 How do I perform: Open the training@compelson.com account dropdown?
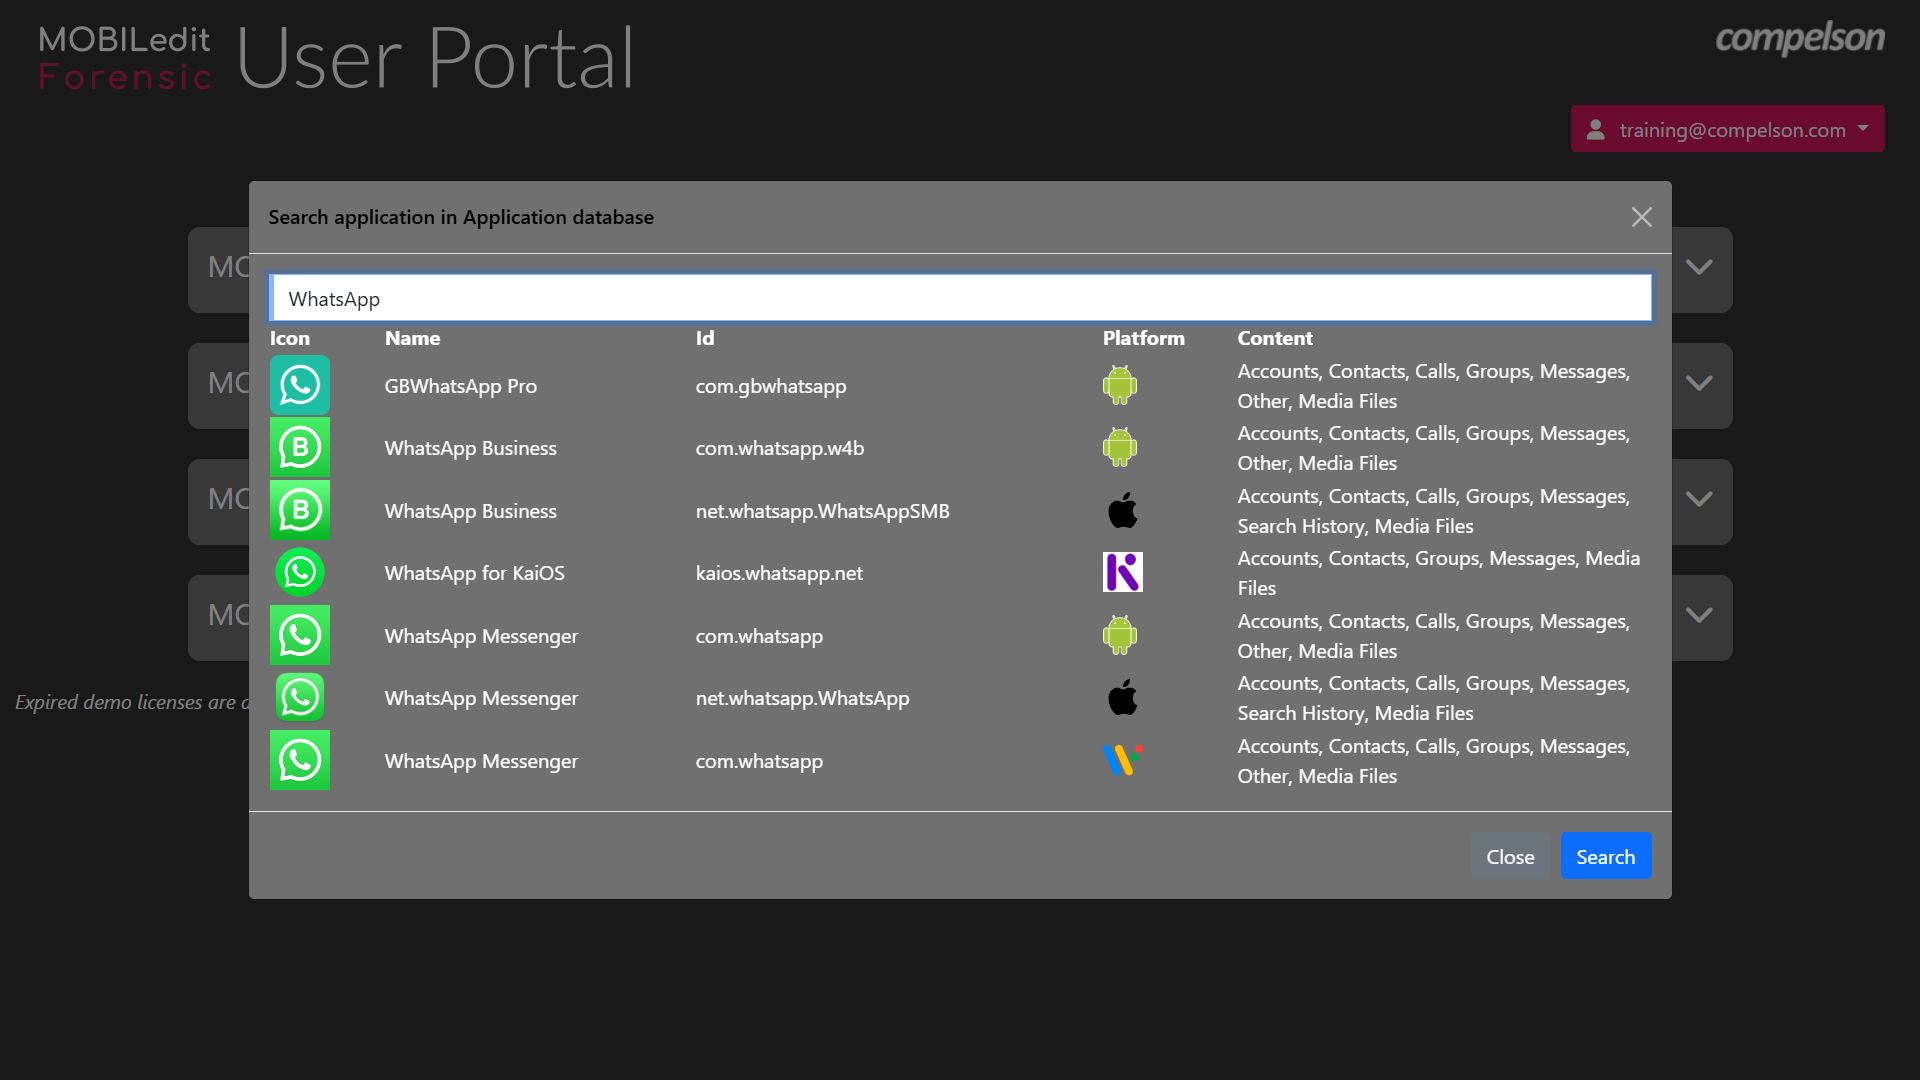(1727, 129)
